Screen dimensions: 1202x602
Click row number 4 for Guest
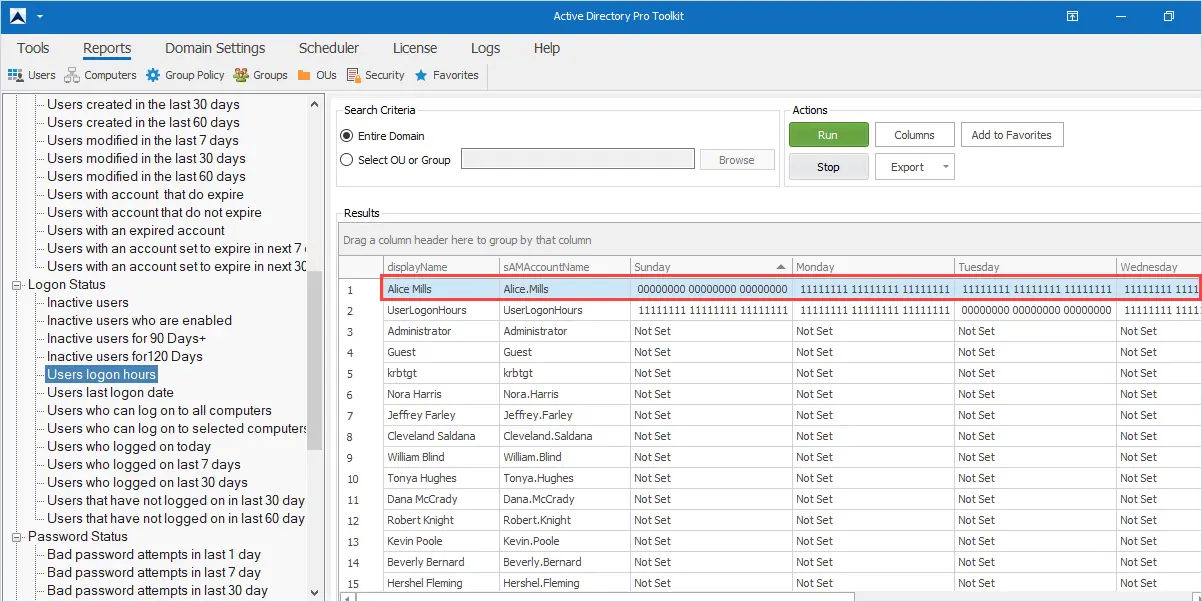tap(361, 352)
